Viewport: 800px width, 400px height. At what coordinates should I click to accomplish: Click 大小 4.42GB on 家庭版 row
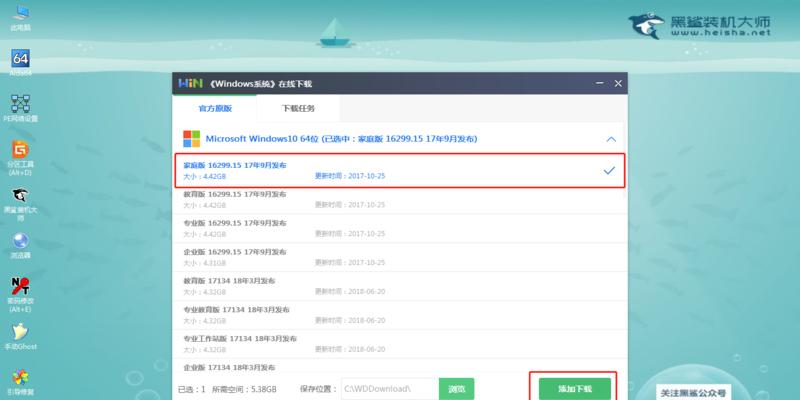click(x=205, y=176)
